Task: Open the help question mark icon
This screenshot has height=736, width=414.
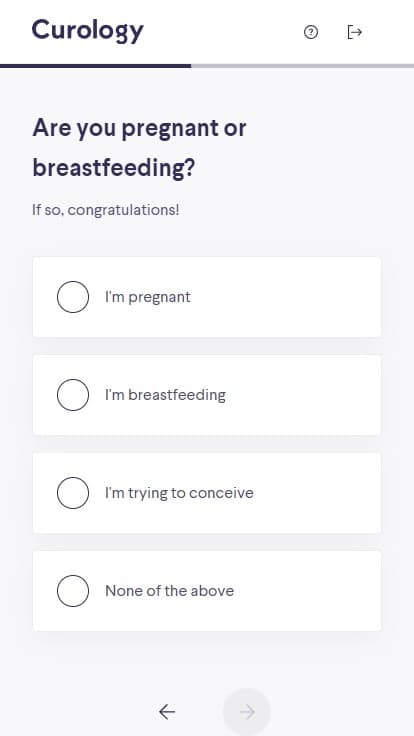Action: coord(311,32)
